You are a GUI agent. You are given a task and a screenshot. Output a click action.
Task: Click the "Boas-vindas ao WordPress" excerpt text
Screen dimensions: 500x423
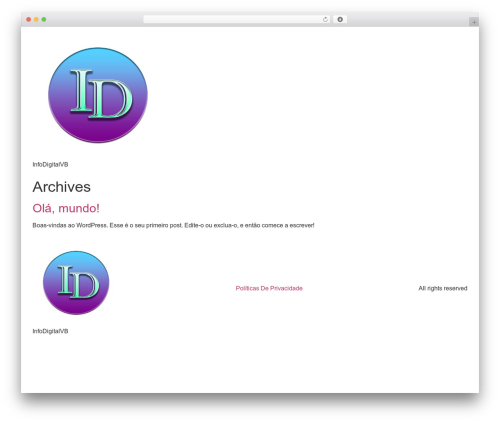pyautogui.click(x=173, y=225)
